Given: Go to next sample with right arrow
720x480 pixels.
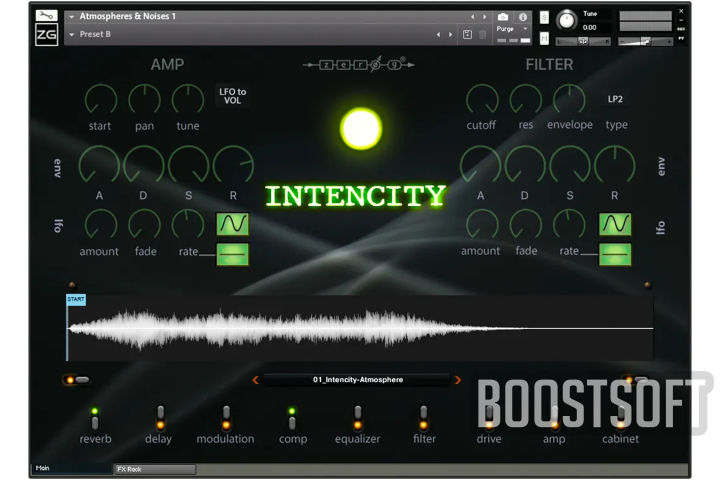Looking at the screenshot, I should 458,380.
